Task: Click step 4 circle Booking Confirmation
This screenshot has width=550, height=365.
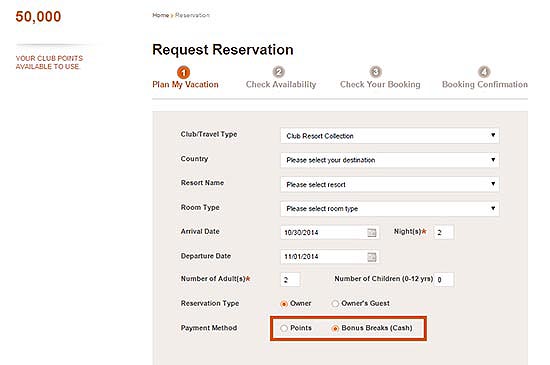Action: coord(484,72)
